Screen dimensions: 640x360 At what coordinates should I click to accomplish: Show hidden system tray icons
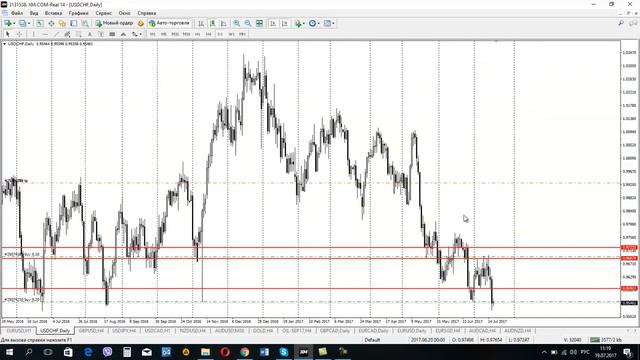[x=544, y=352]
